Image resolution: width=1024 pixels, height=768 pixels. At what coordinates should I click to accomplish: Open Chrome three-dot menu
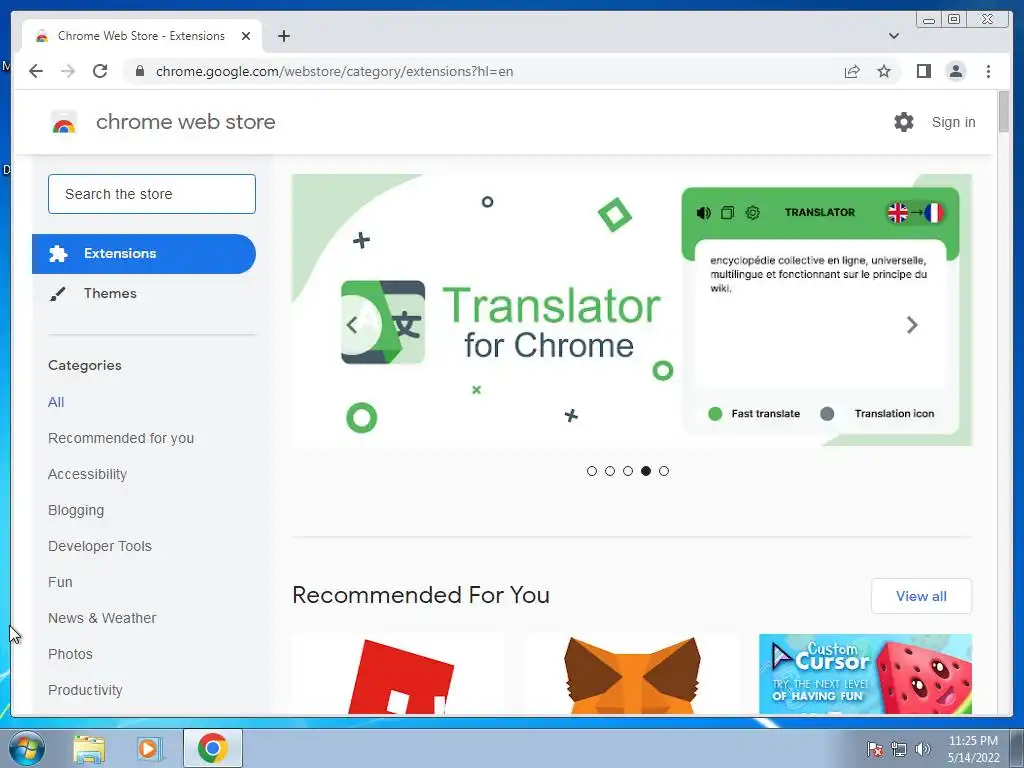click(988, 71)
